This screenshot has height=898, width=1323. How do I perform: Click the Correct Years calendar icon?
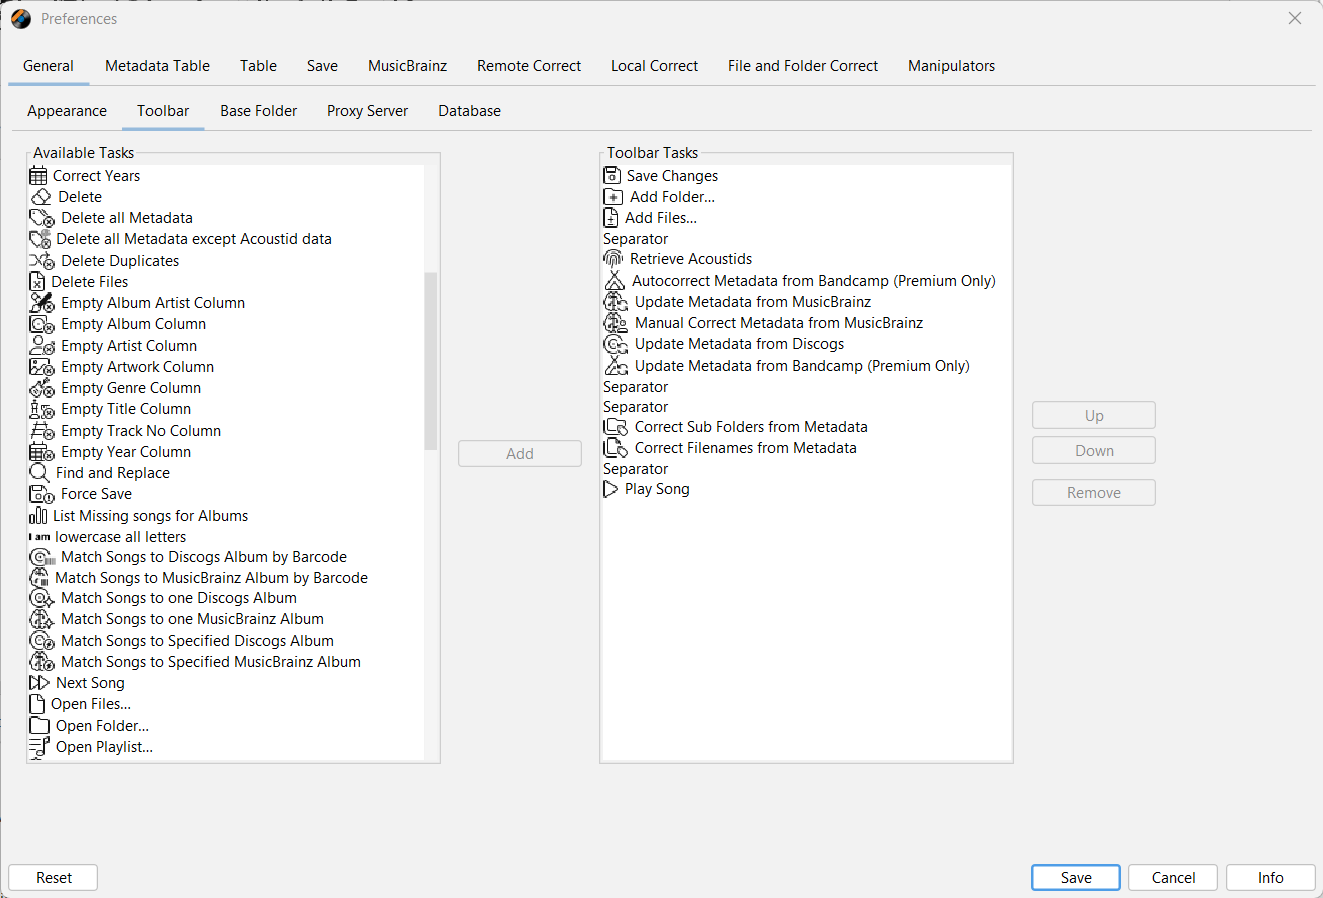pos(39,176)
